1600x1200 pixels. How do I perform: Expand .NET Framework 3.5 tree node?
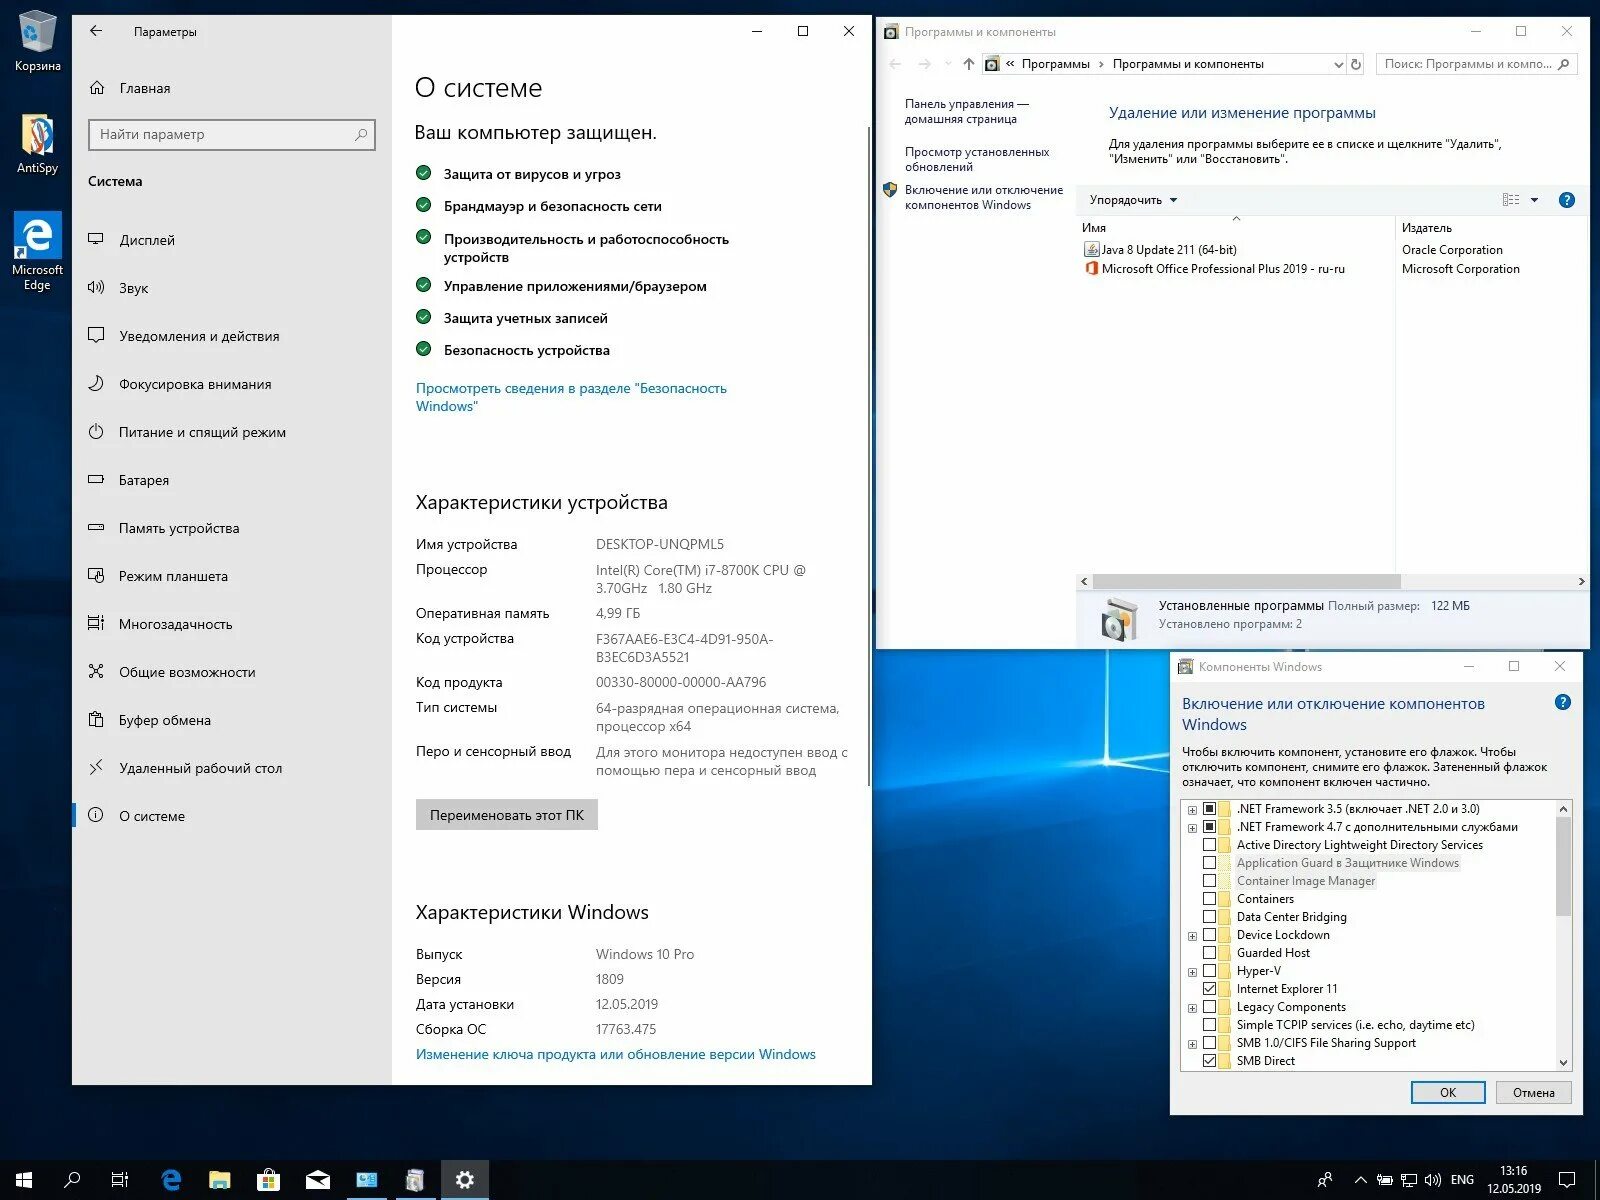pyautogui.click(x=1192, y=810)
